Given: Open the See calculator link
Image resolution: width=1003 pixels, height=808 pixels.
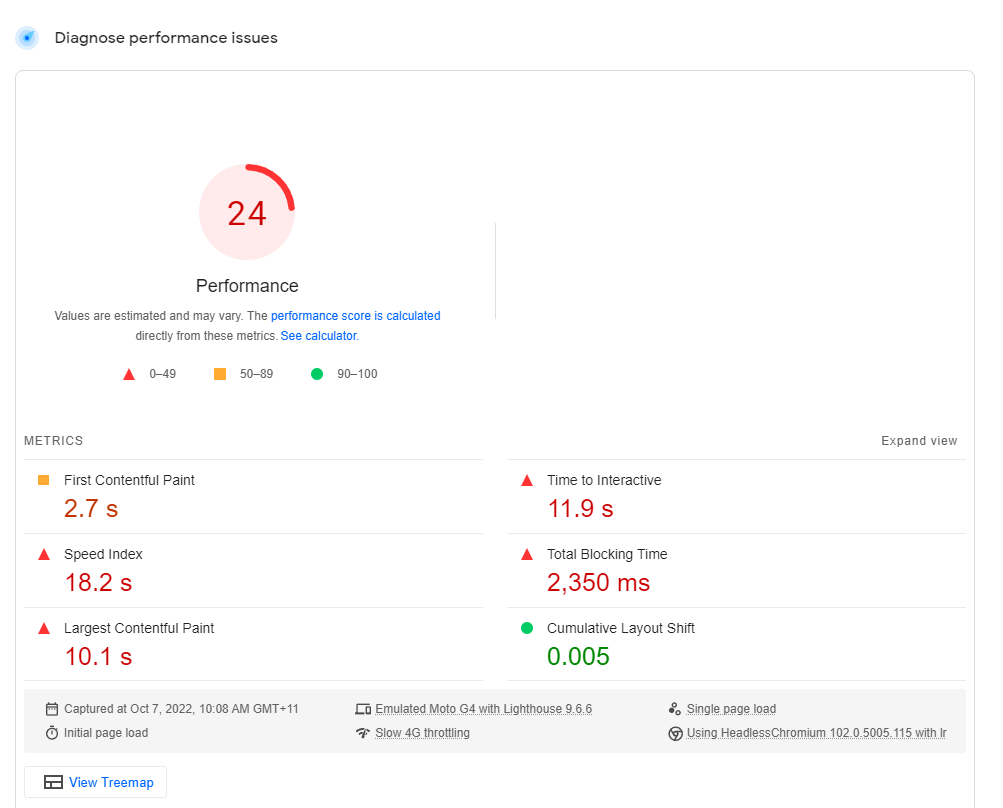Looking at the screenshot, I should click(319, 336).
